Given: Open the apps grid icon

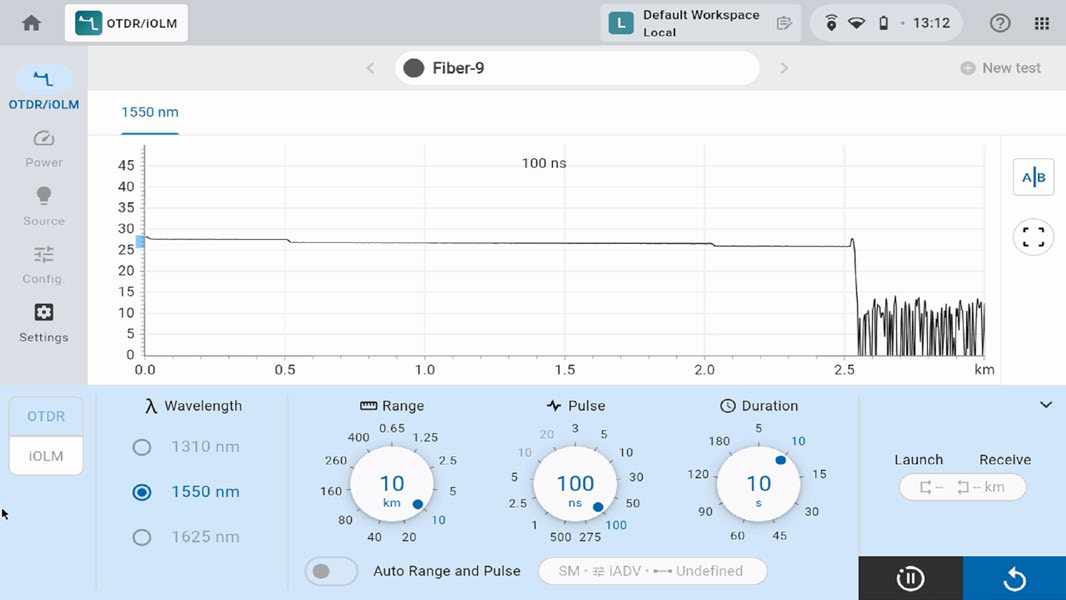Looking at the screenshot, I should (x=1042, y=23).
